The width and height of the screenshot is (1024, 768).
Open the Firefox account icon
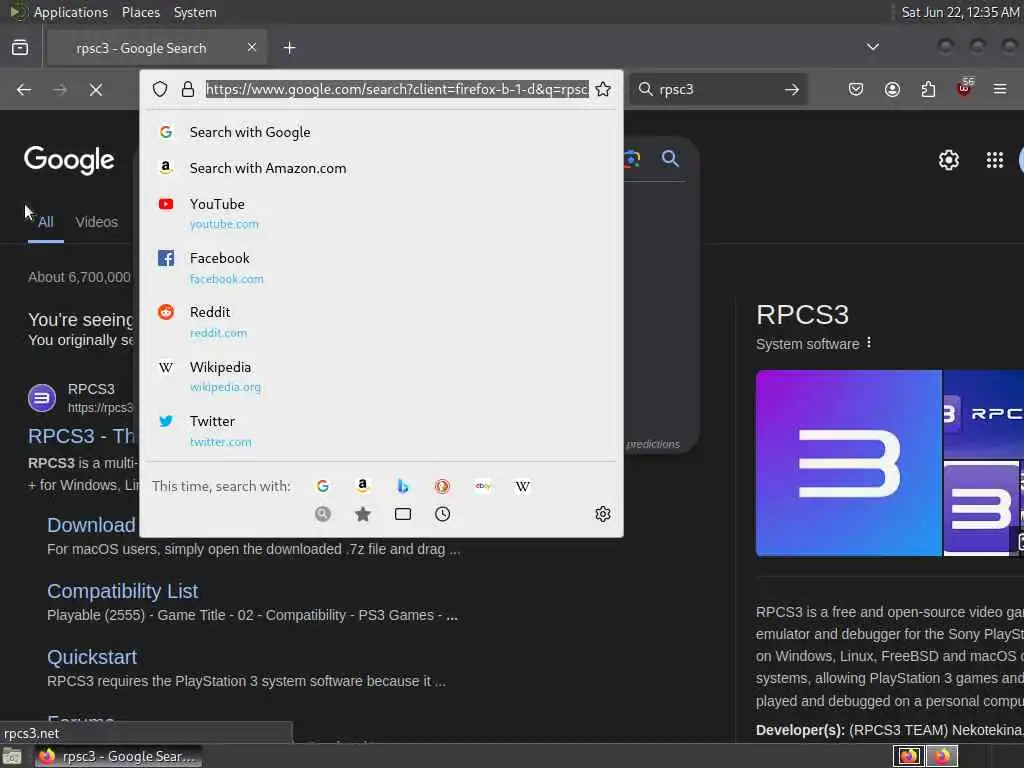pos(892,89)
